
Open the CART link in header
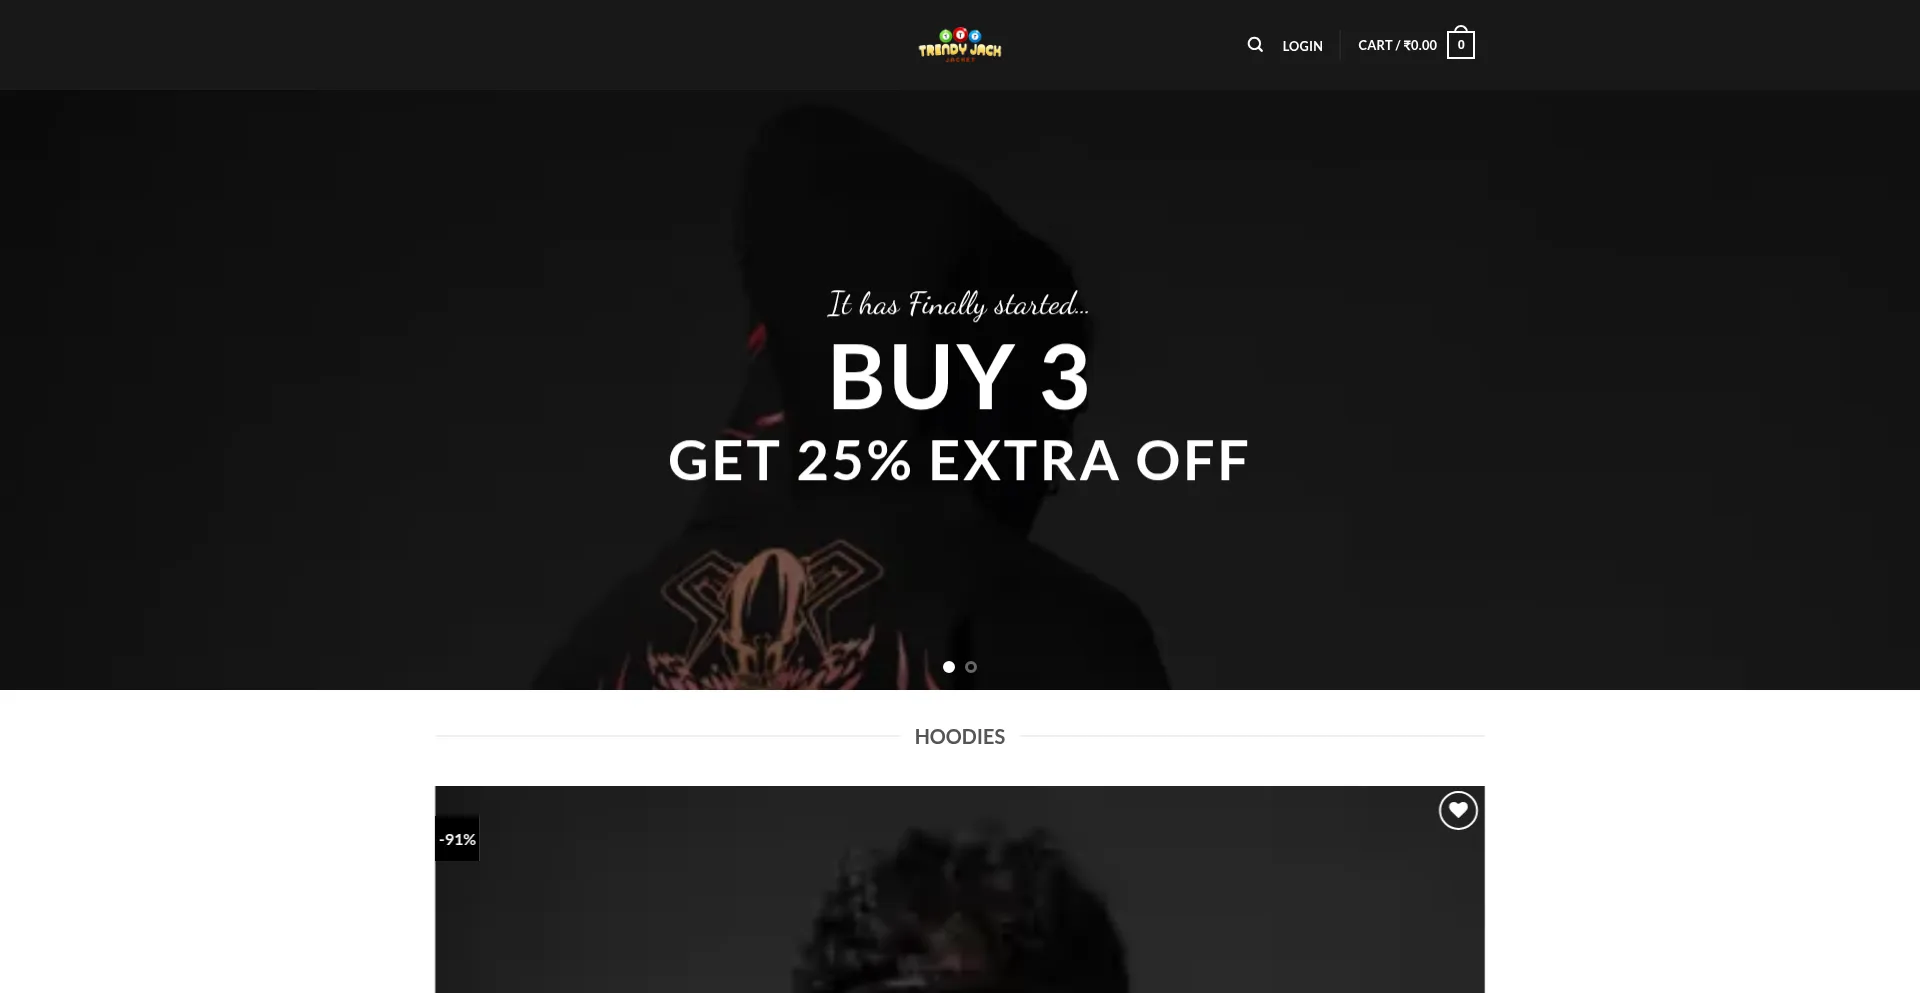[x=1375, y=45]
